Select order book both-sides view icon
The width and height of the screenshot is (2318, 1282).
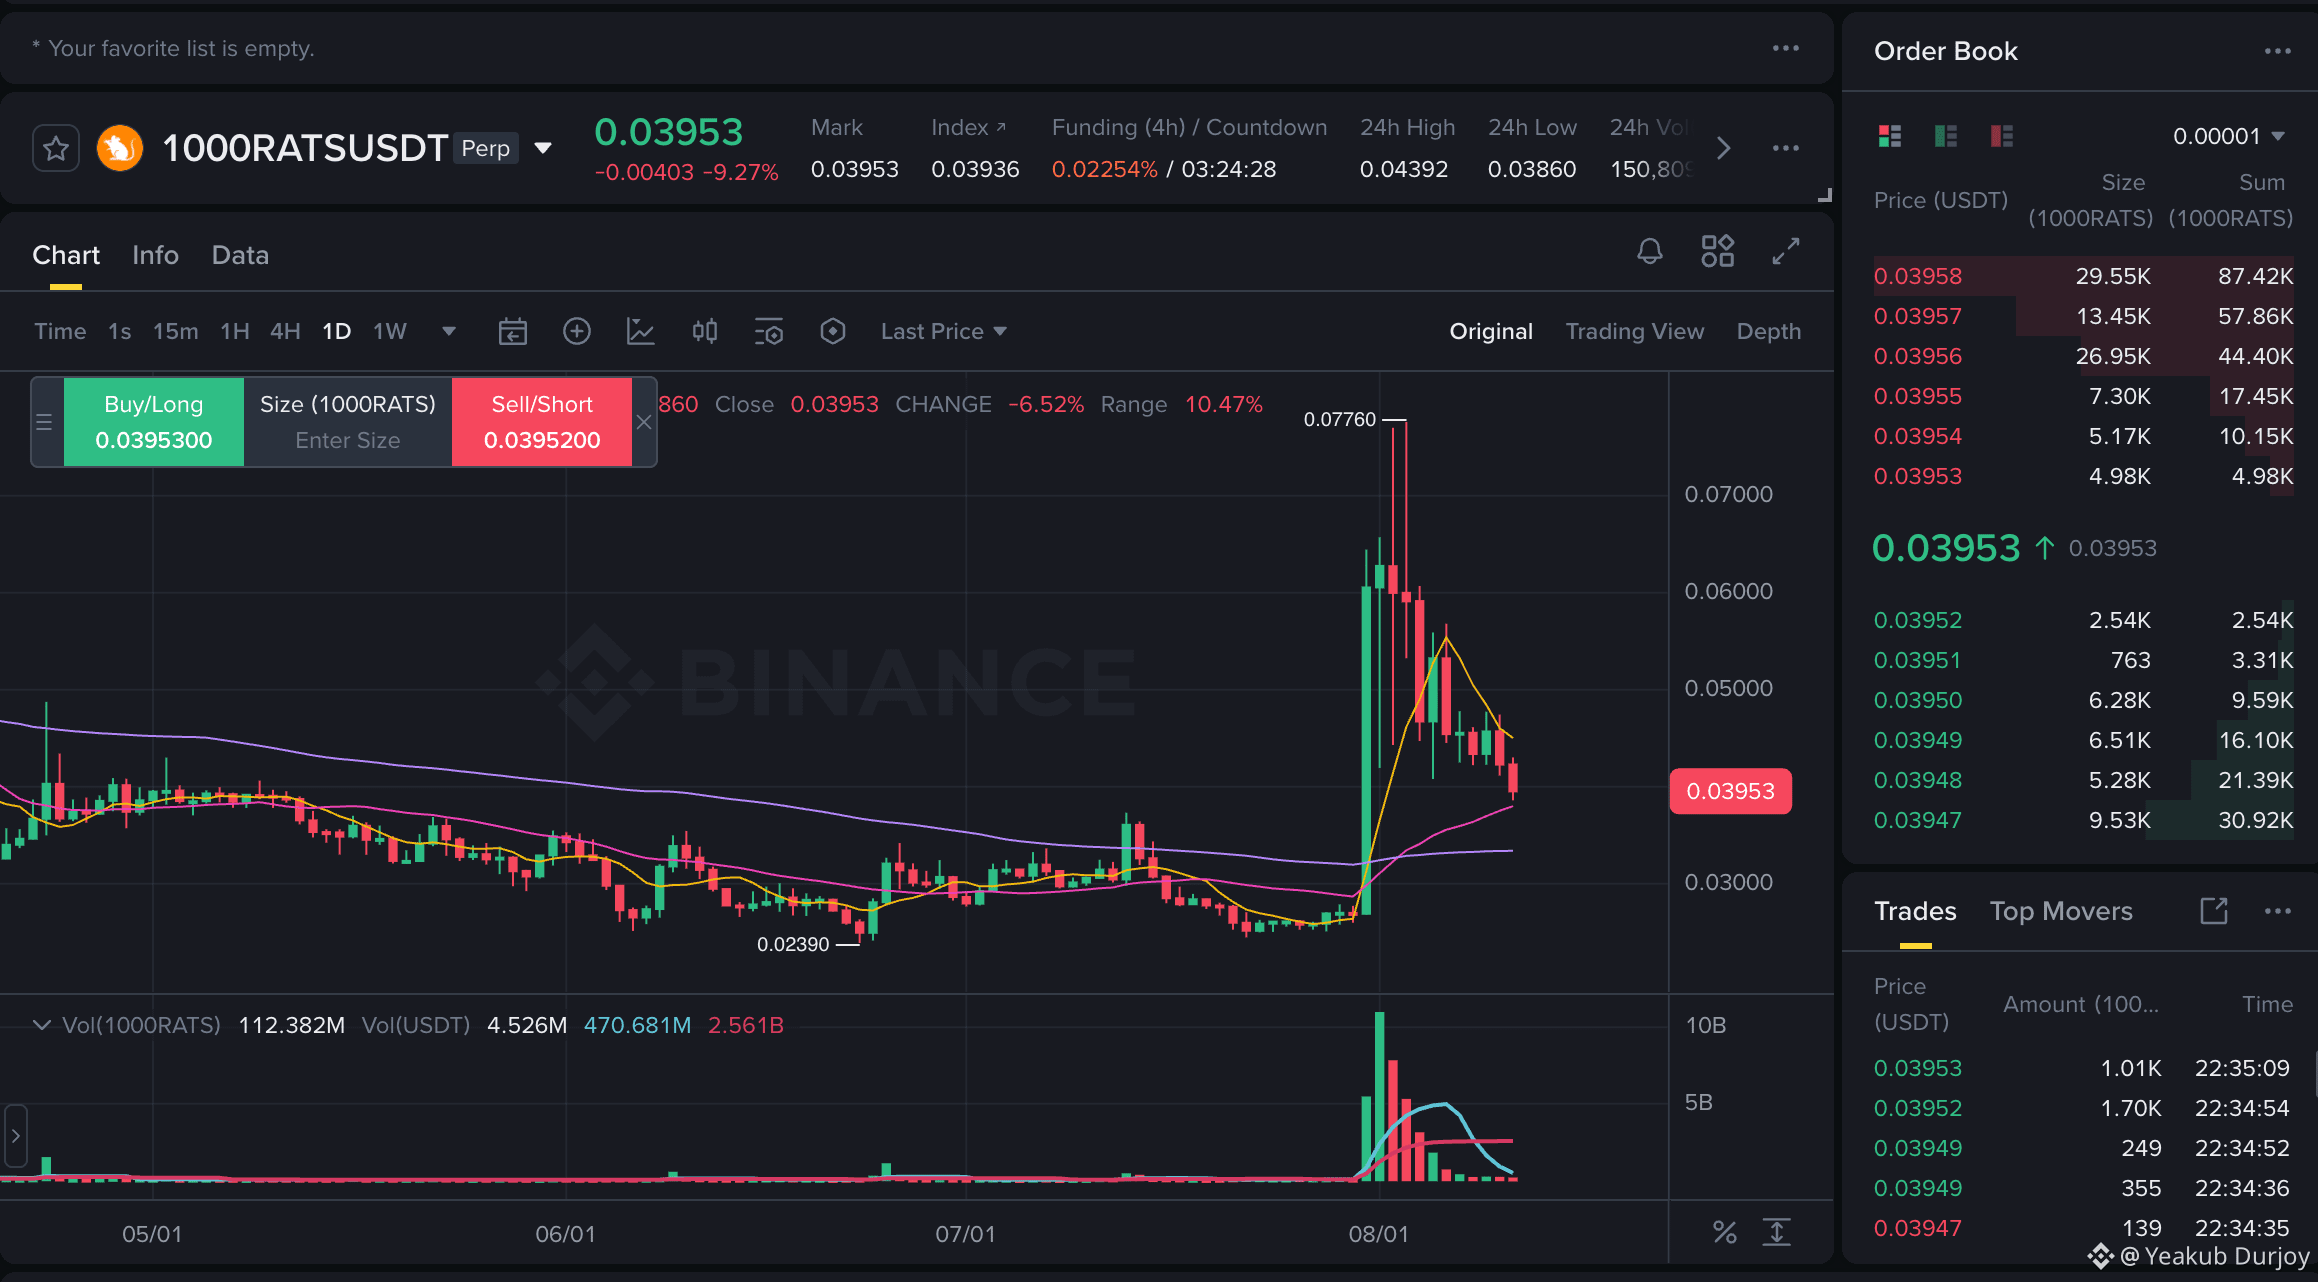coord(1890,136)
